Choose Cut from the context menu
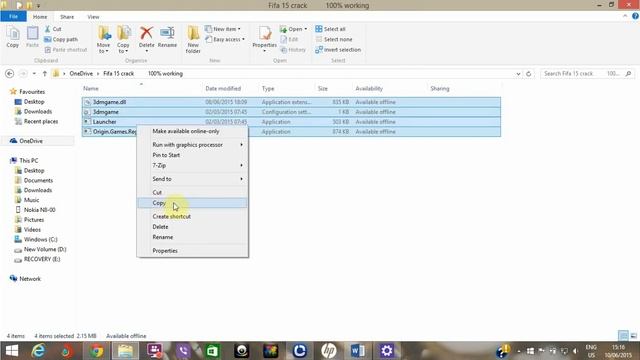 point(192,192)
